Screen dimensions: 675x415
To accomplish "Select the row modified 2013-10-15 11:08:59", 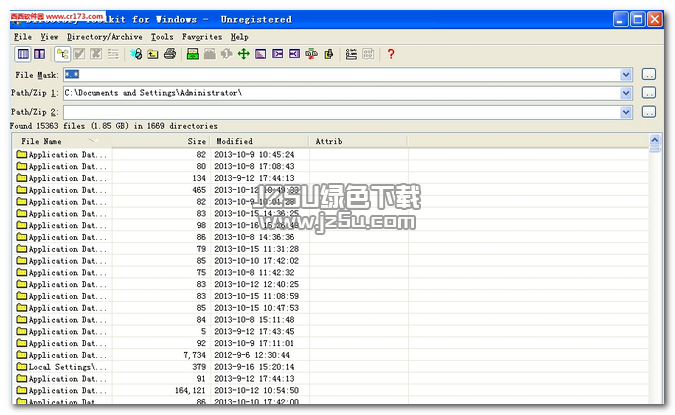I will point(331,296).
